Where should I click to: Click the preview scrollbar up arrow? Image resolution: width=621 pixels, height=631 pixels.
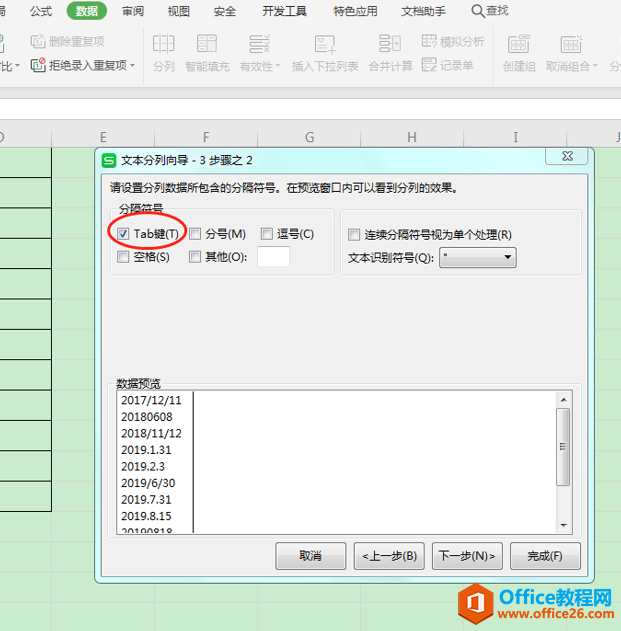[563, 400]
